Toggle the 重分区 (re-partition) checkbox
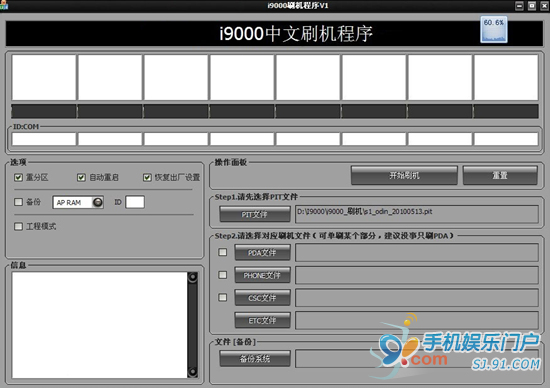Screen dimensions: 550x388 coord(18,178)
